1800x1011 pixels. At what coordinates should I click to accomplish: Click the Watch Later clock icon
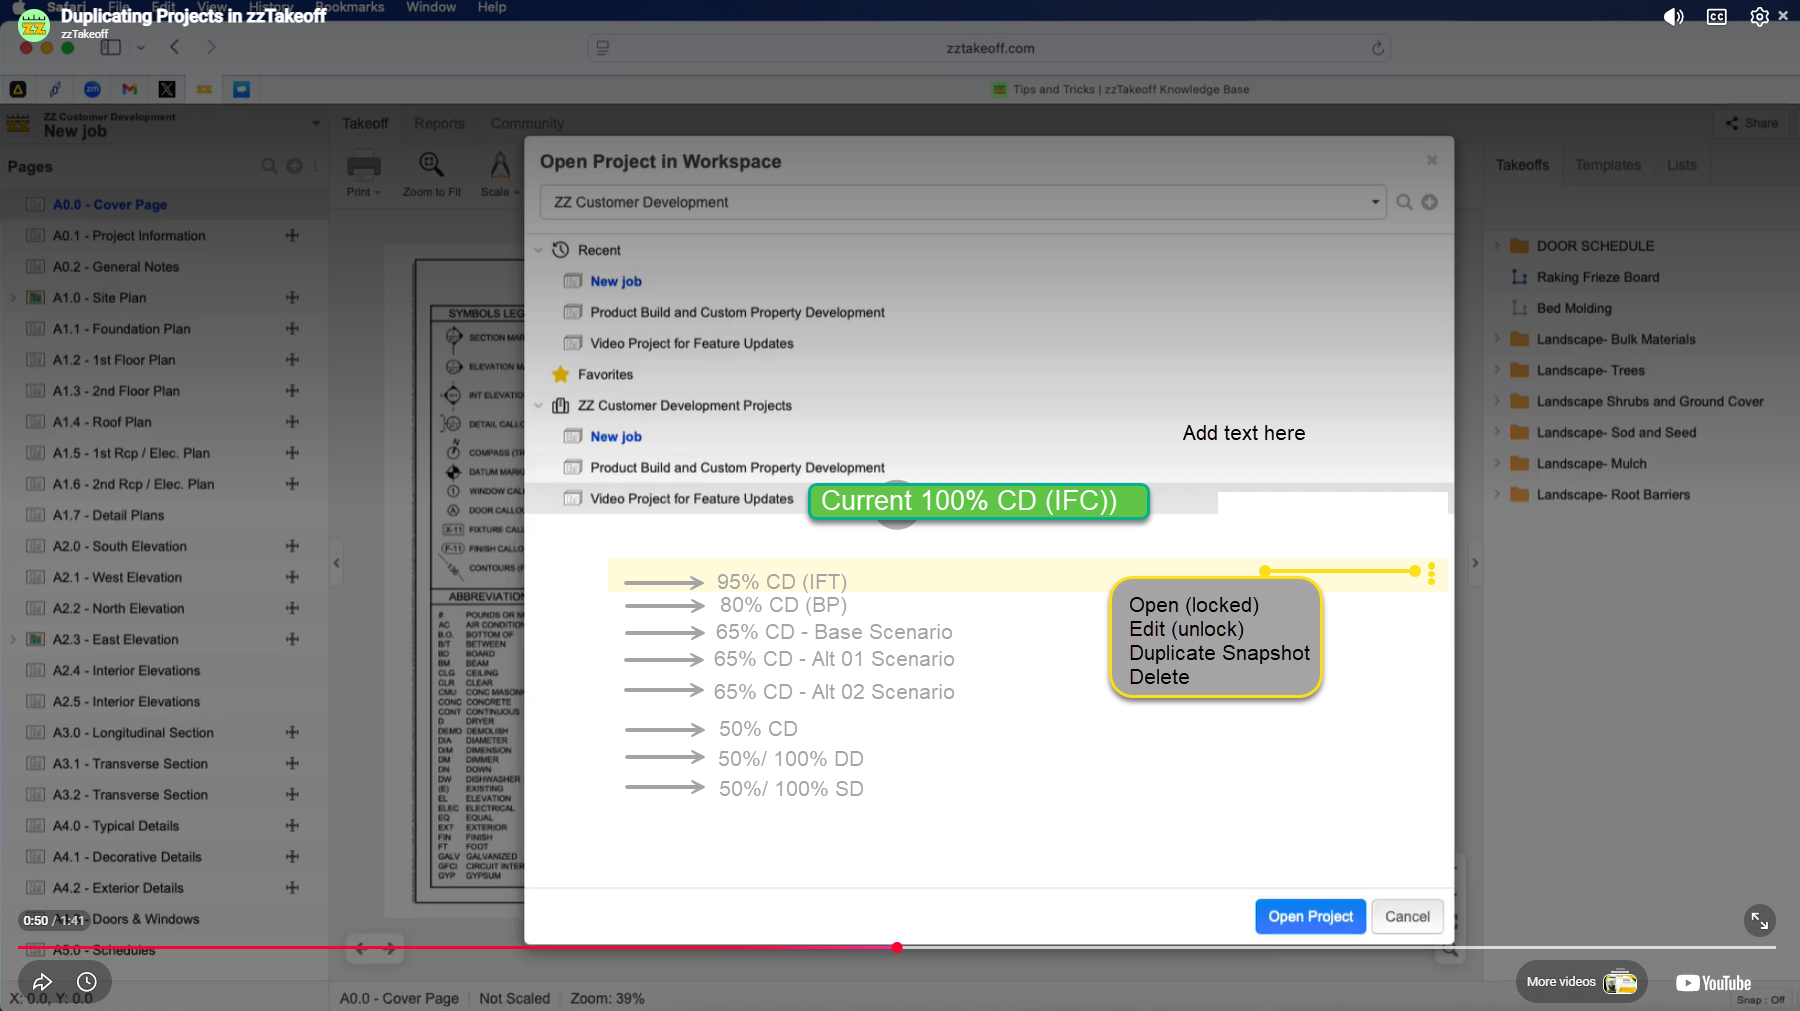coord(87,982)
